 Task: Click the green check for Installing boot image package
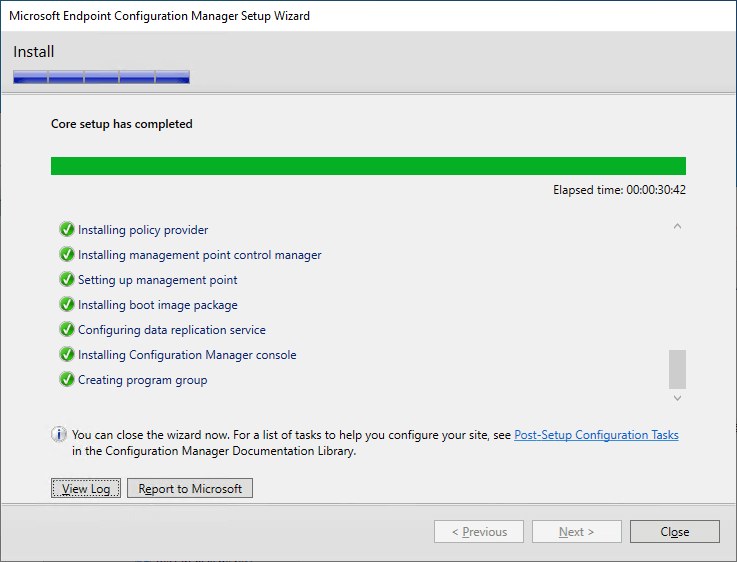67,304
